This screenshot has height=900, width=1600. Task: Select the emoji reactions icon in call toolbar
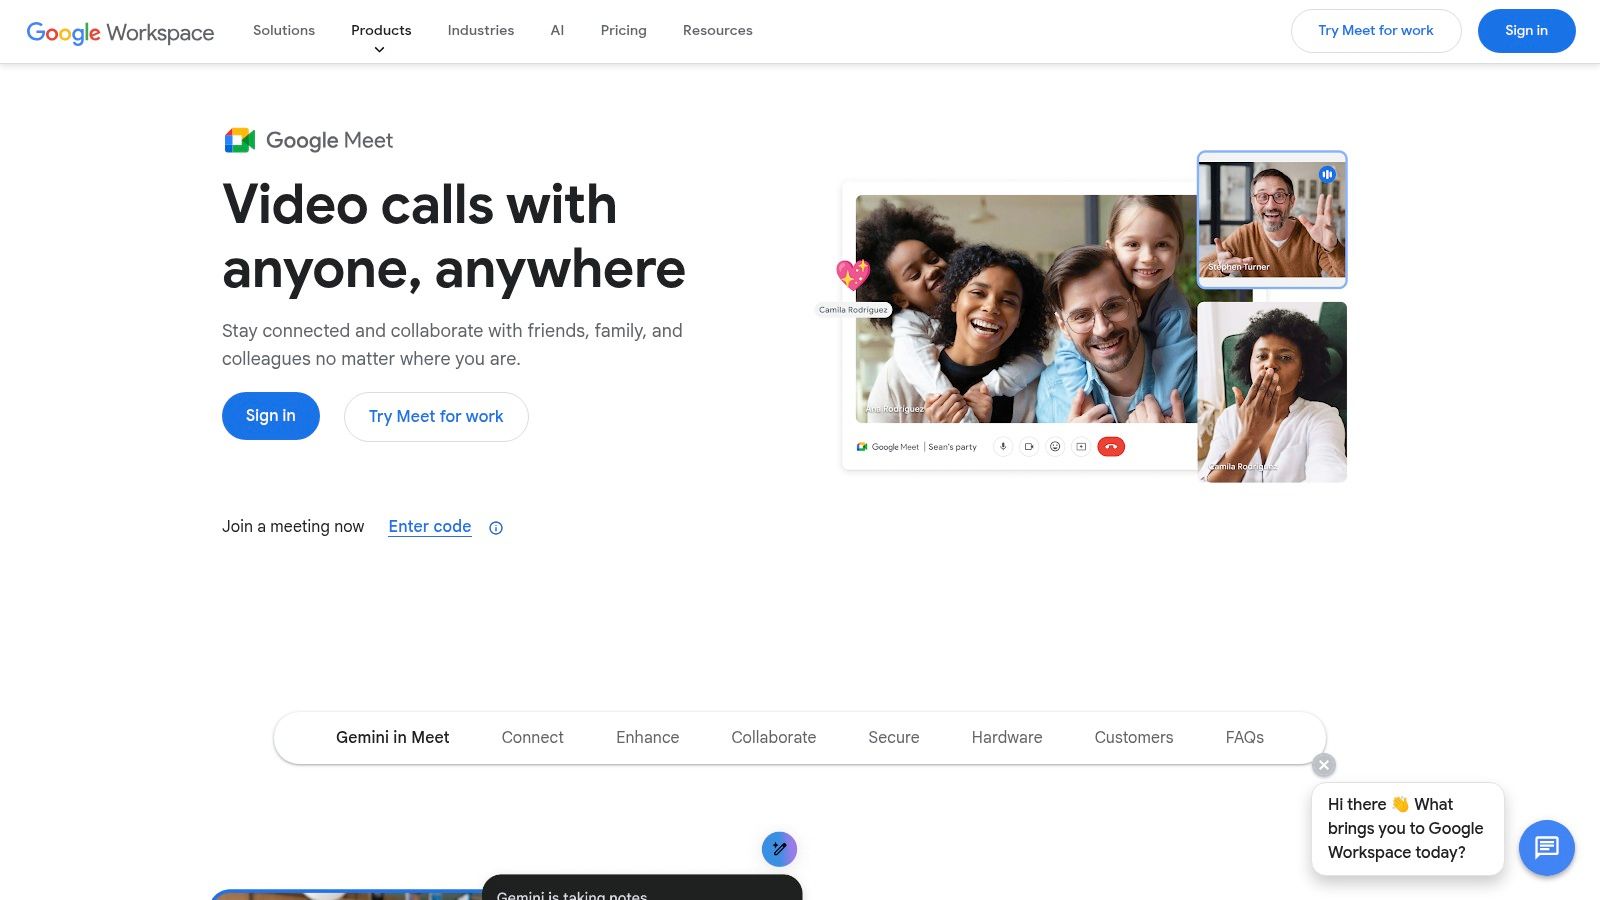1055,447
